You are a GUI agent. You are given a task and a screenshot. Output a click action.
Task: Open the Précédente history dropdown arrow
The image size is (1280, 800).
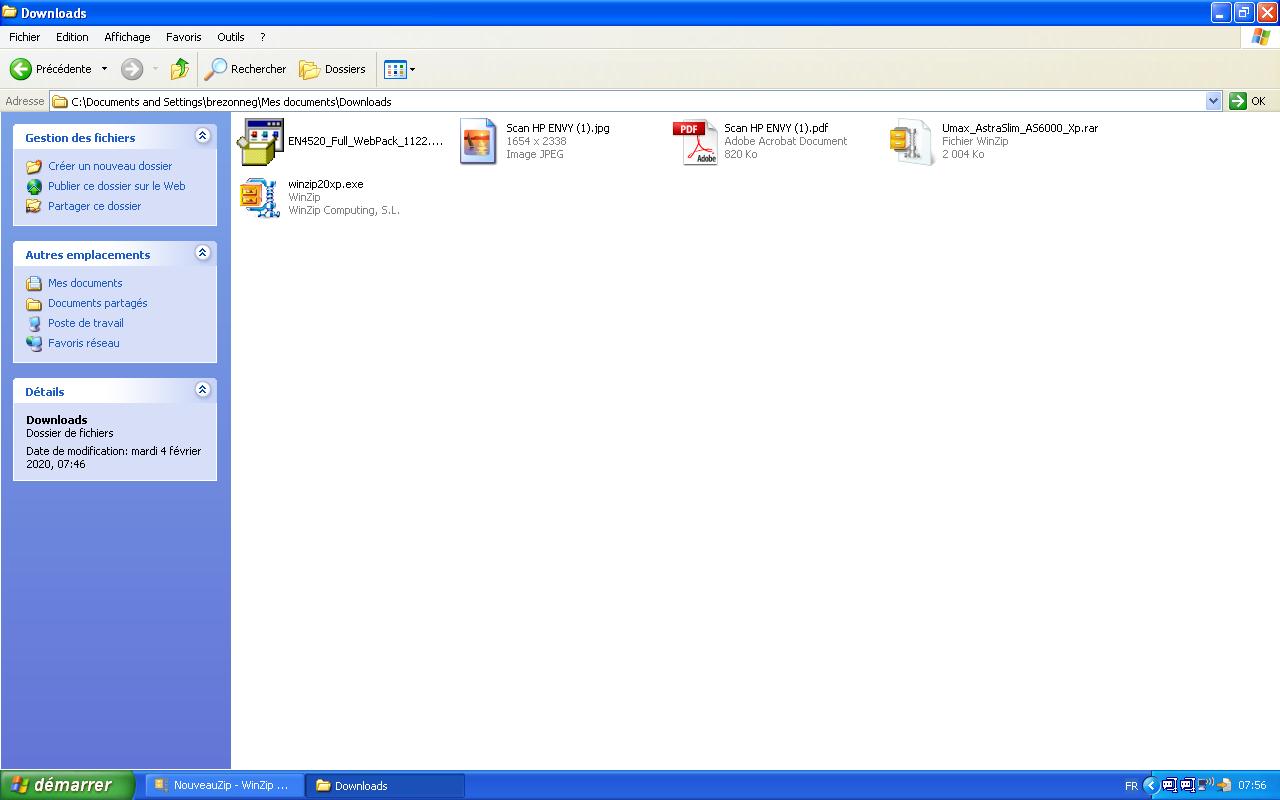click(x=104, y=69)
